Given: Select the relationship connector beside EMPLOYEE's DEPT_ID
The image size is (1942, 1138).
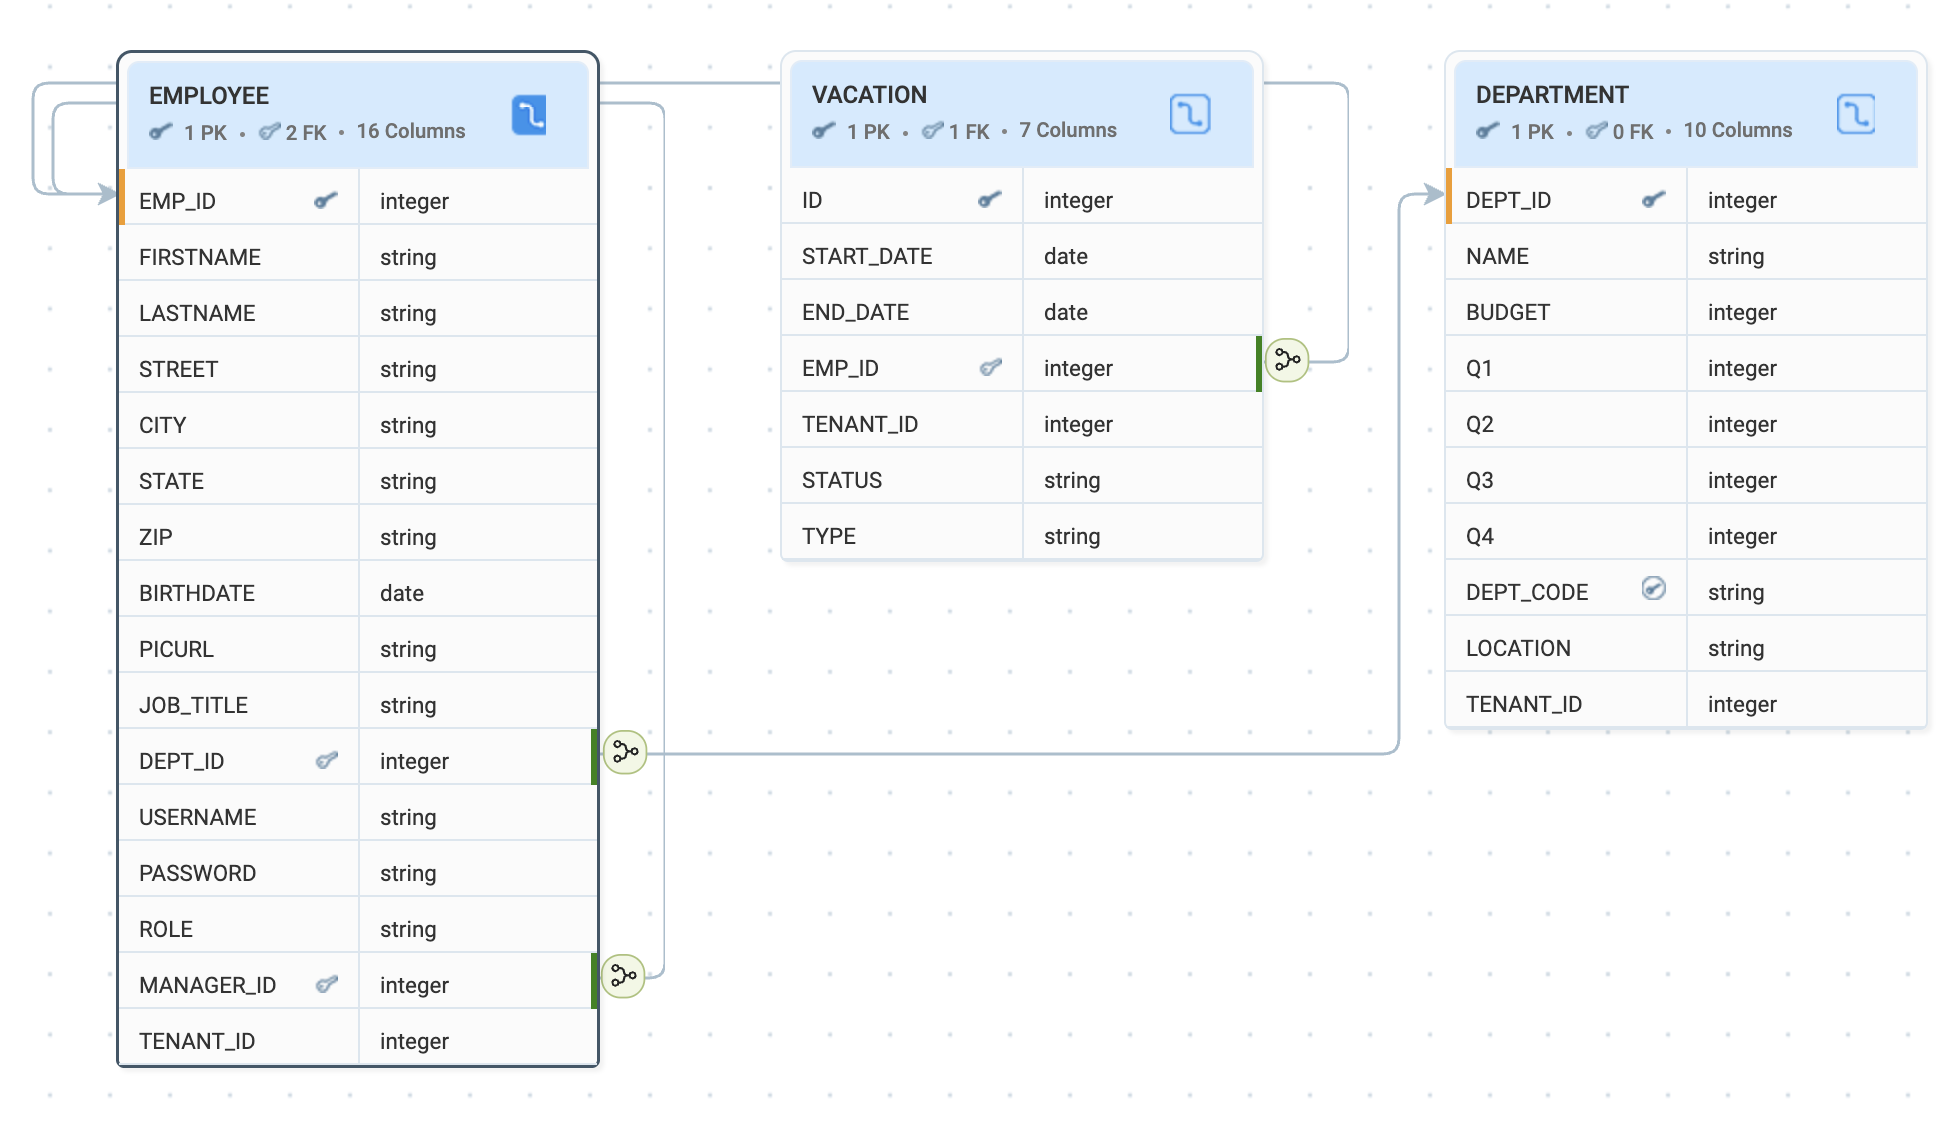Looking at the screenshot, I should (624, 753).
